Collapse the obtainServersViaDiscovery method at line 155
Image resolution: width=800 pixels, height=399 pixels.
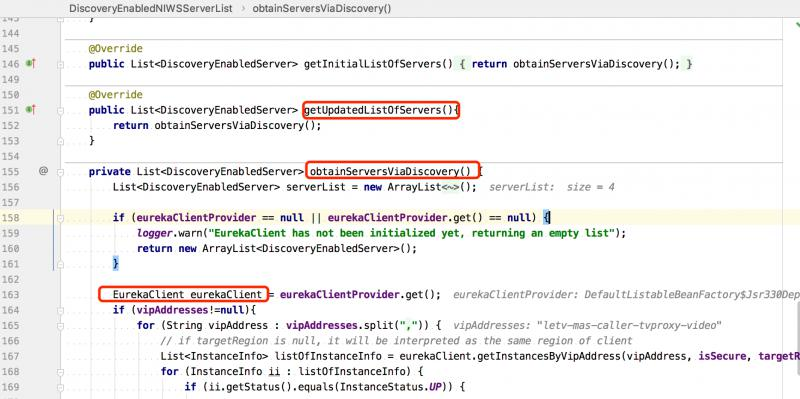click(60, 172)
